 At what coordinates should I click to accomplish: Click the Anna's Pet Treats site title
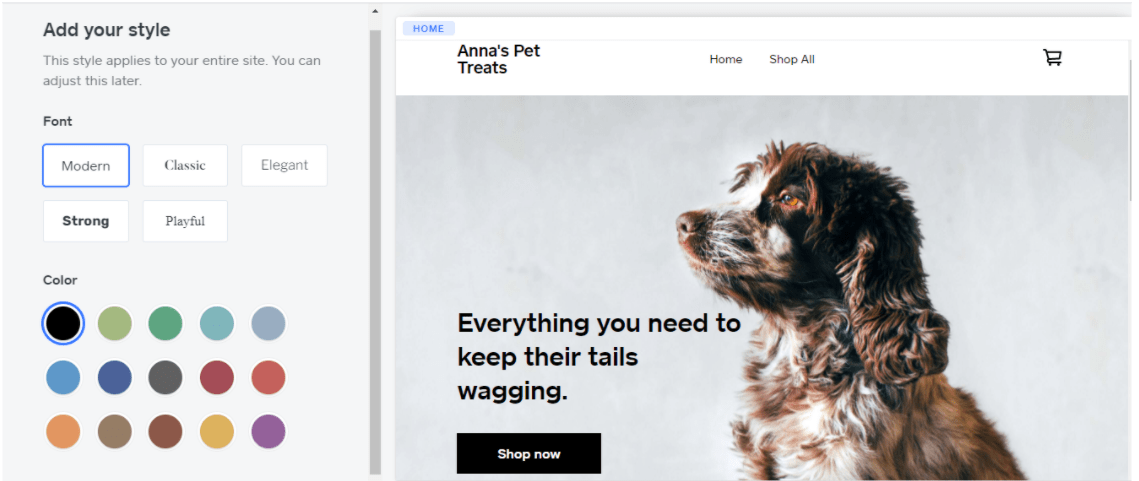[499, 60]
